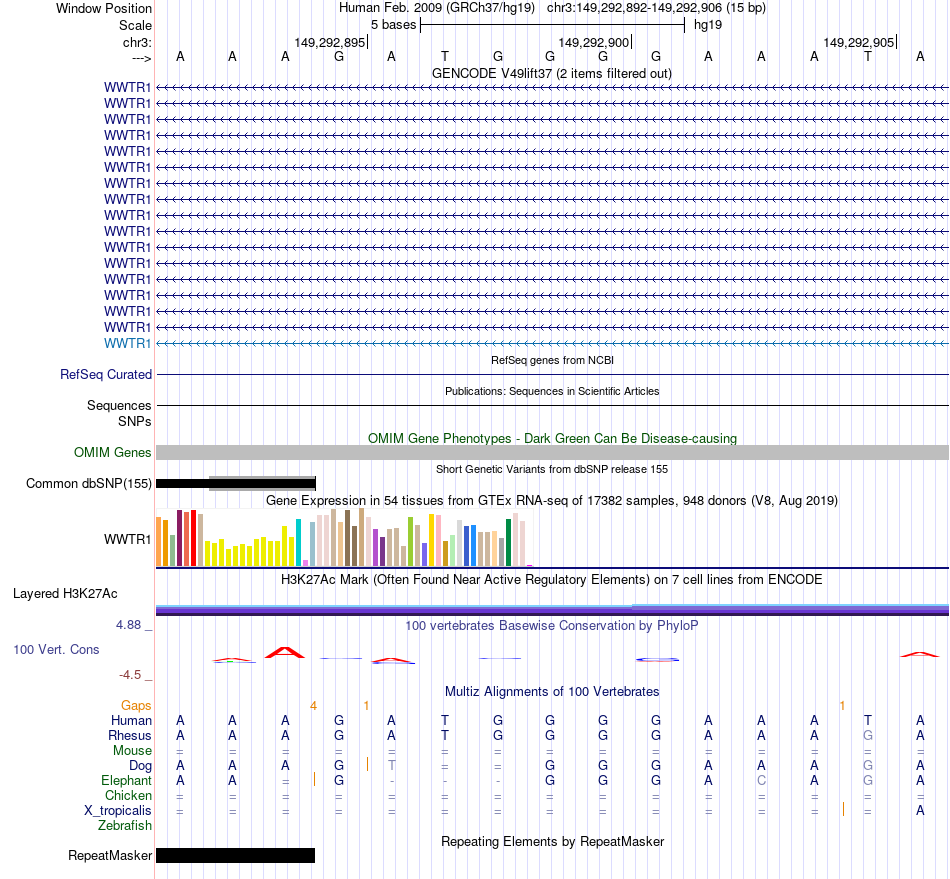Click the hg19 label beside the scale bar
Image resolution: width=950 pixels, height=879 pixels.
(x=708, y=25)
